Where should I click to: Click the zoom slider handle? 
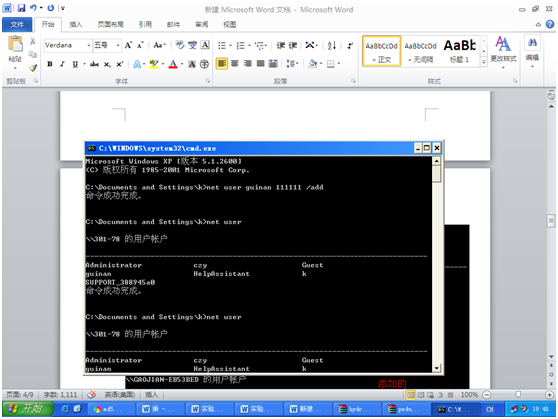click(518, 394)
